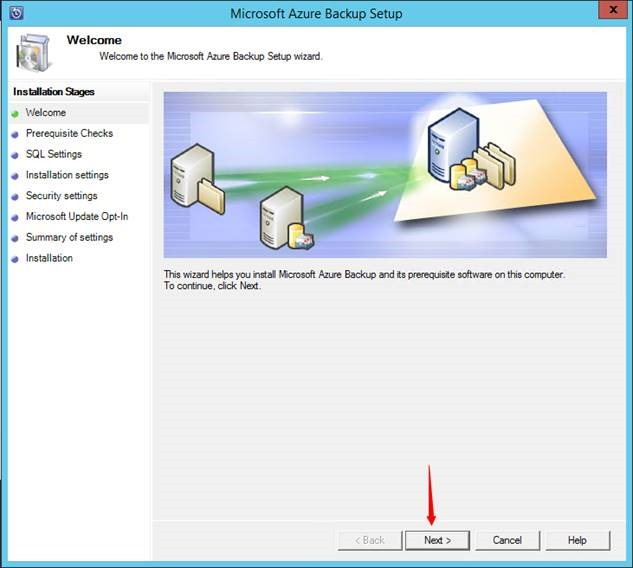The height and width of the screenshot is (568, 633).
Task: Click Next to continue setup
Action: [x=438, y=540]
